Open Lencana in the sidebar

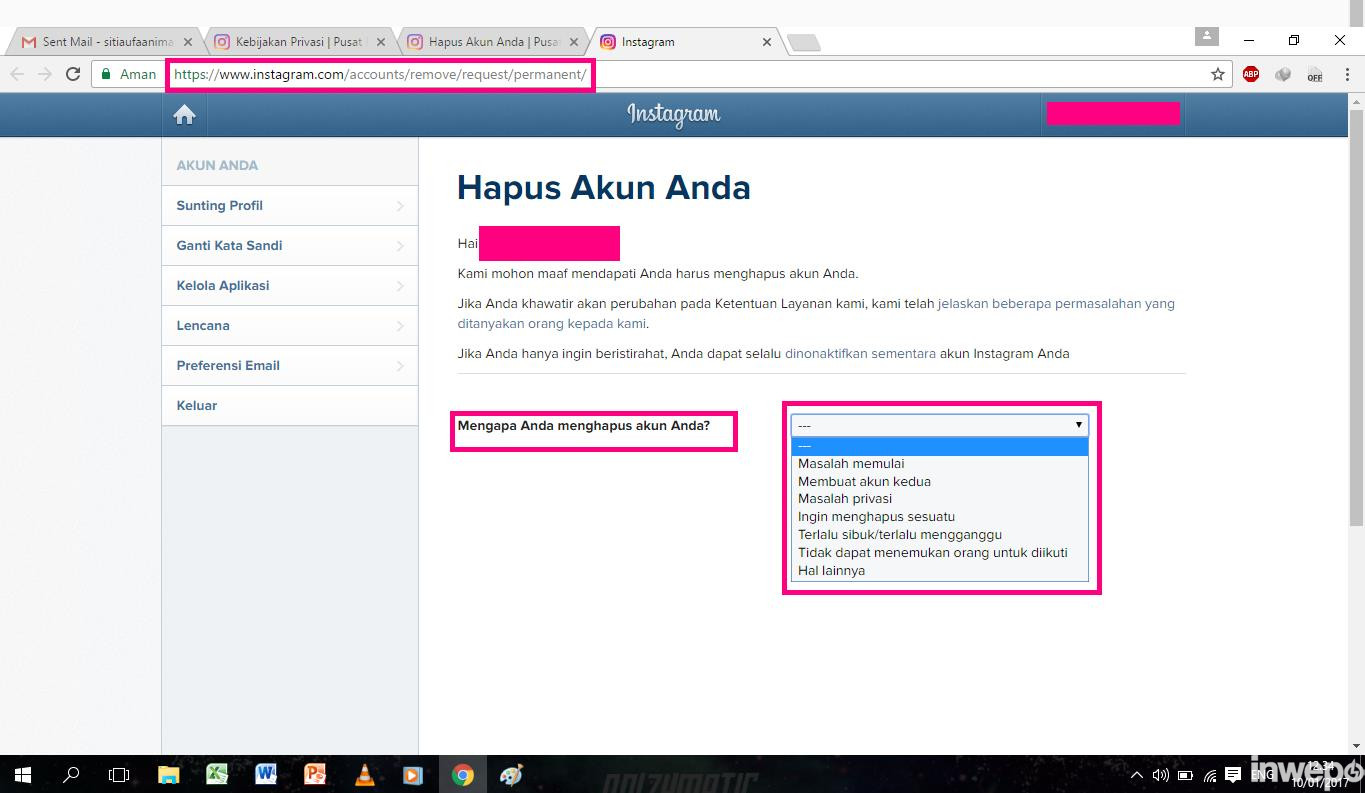pos(290,325)
